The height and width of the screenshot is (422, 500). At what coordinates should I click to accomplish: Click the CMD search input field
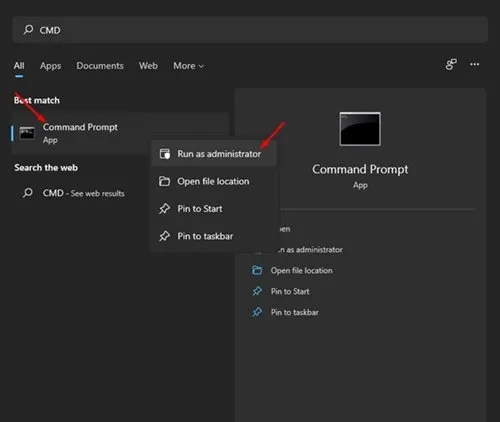point(250,30)
